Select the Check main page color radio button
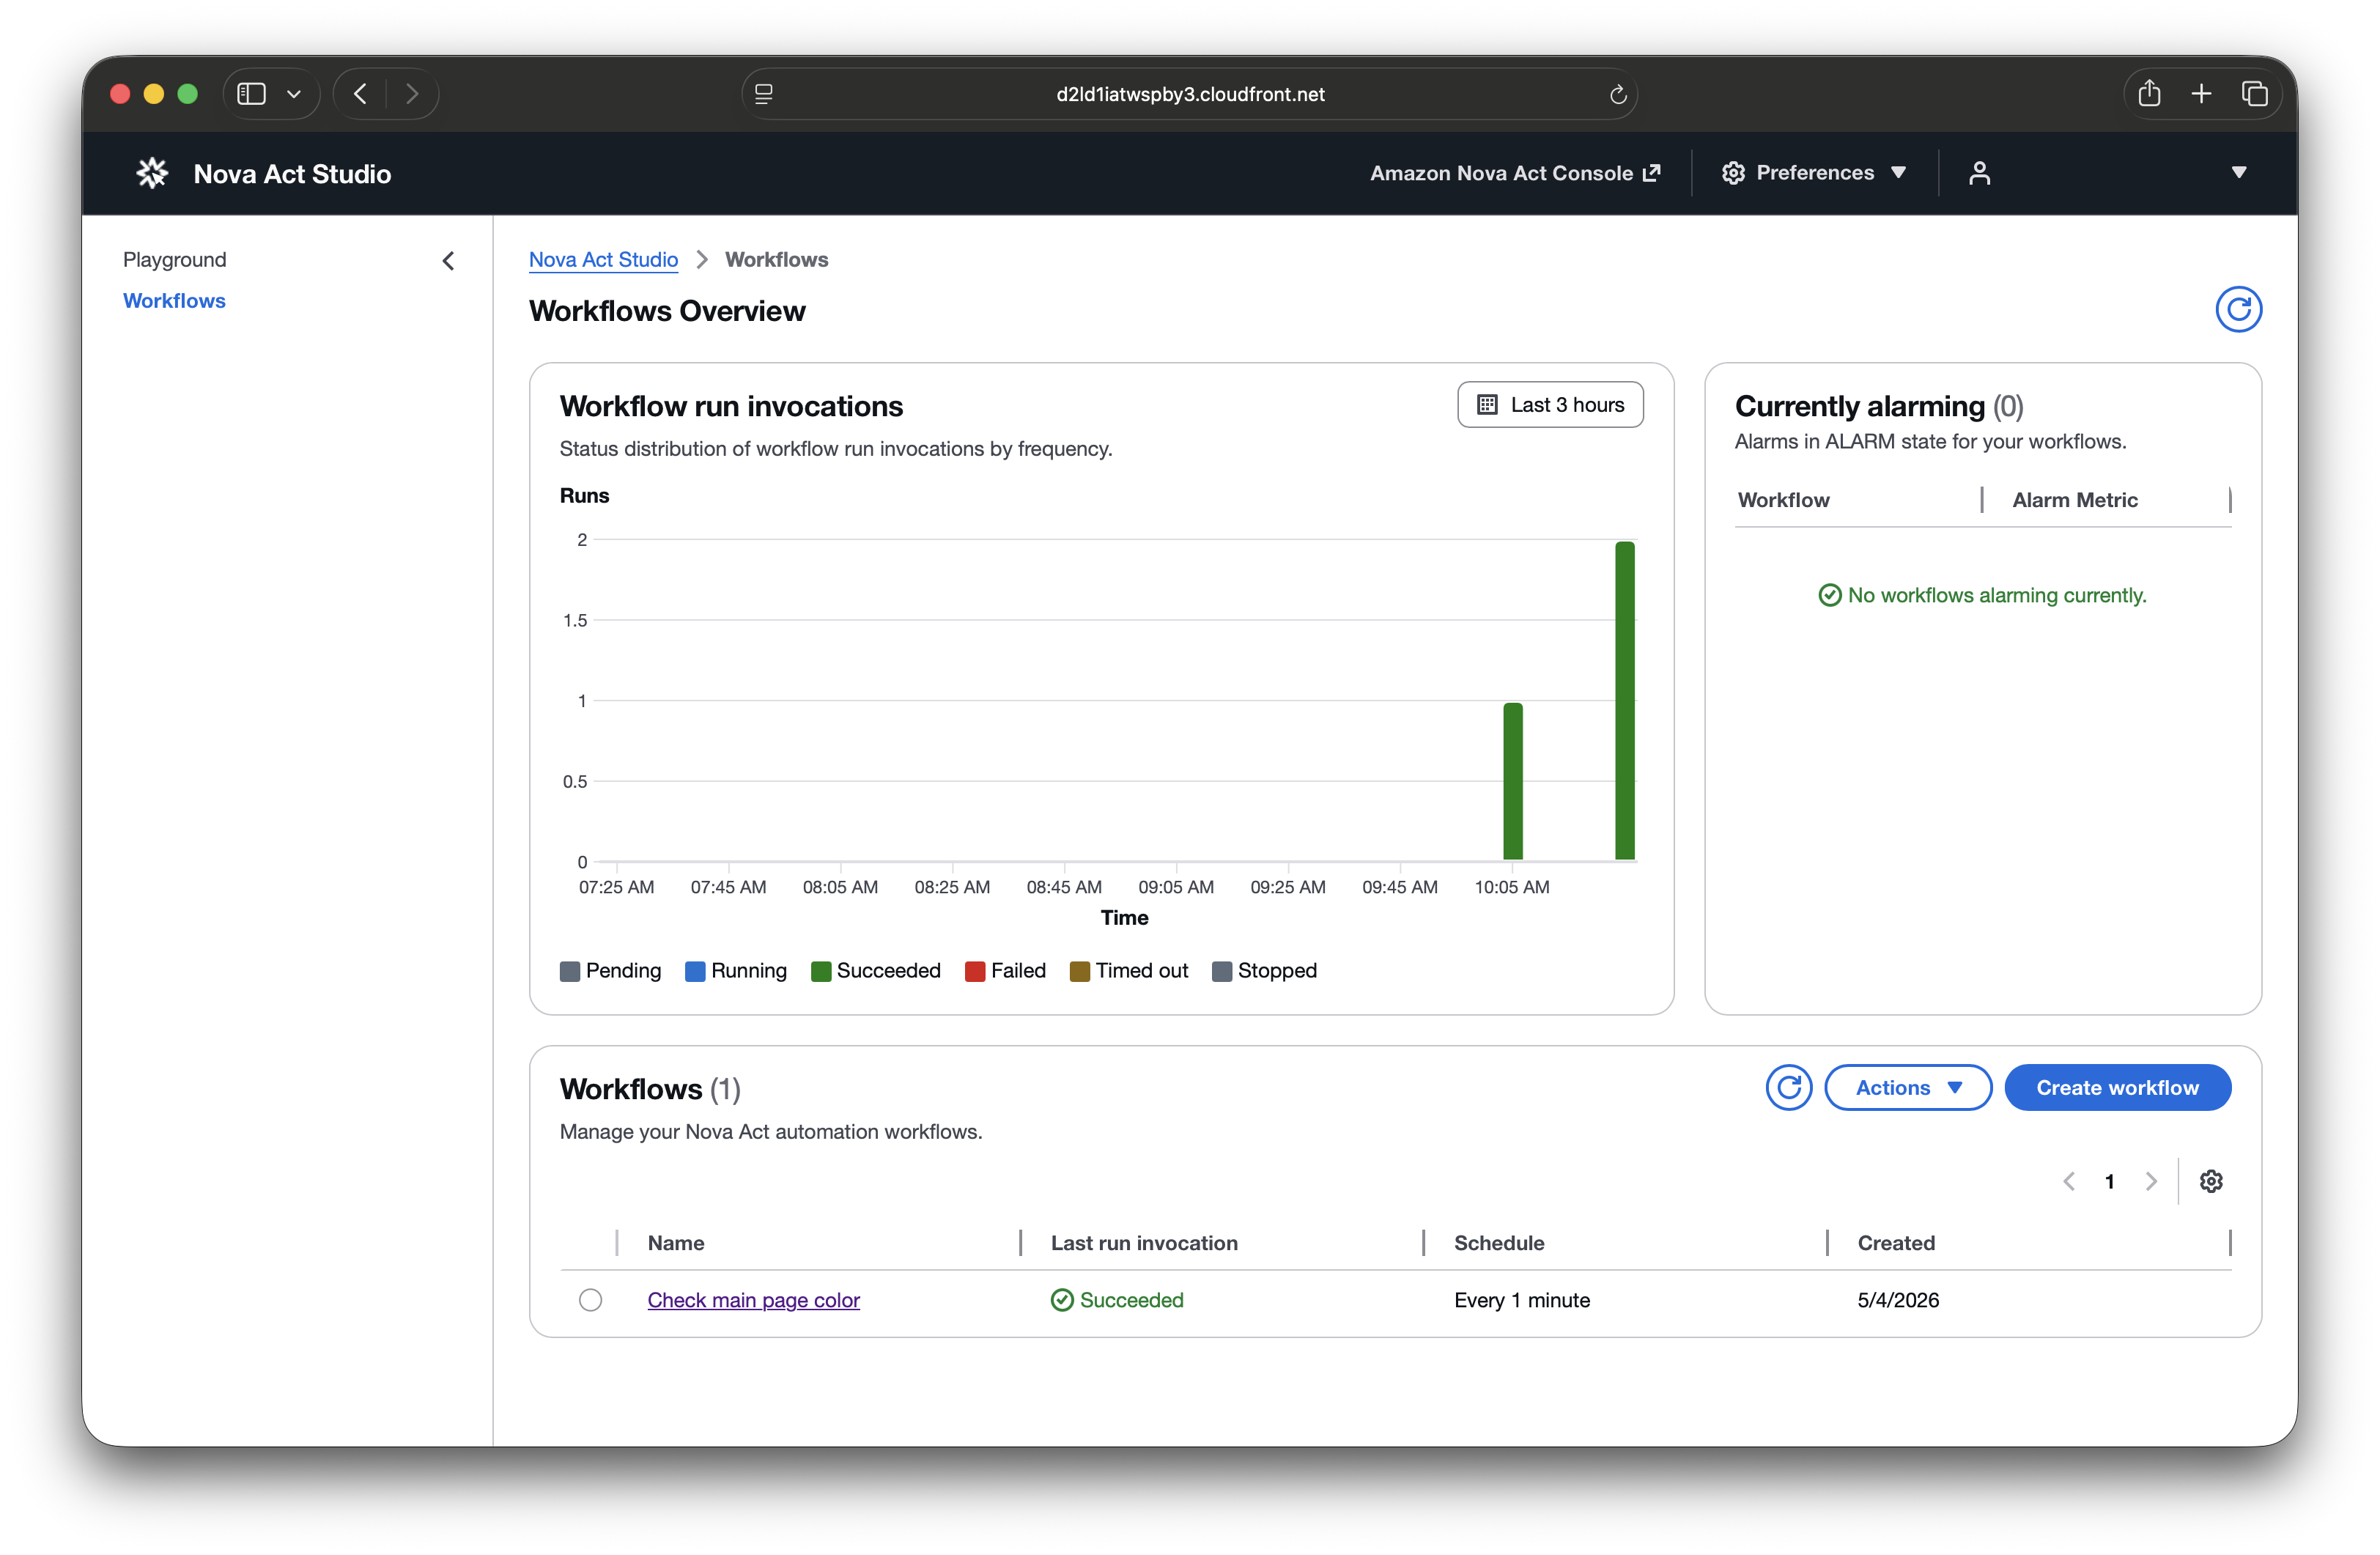This screenshot has height=1555, width=2380. pyautogui.click(x=590, y=1299)
